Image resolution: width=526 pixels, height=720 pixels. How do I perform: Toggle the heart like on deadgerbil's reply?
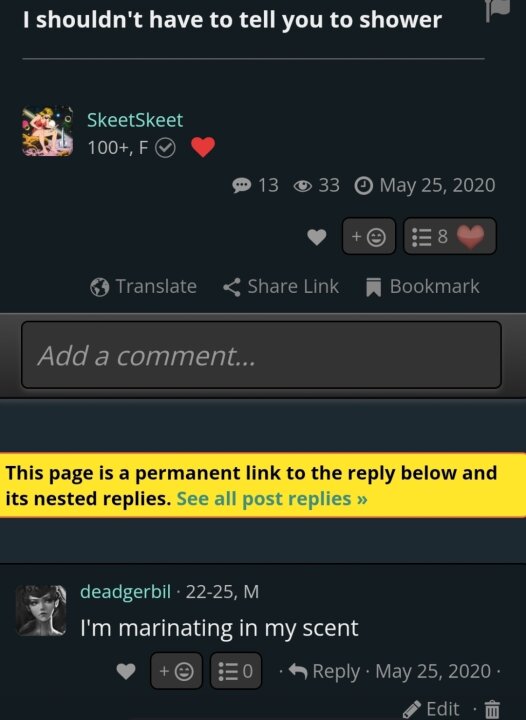[x=126, y=671]
